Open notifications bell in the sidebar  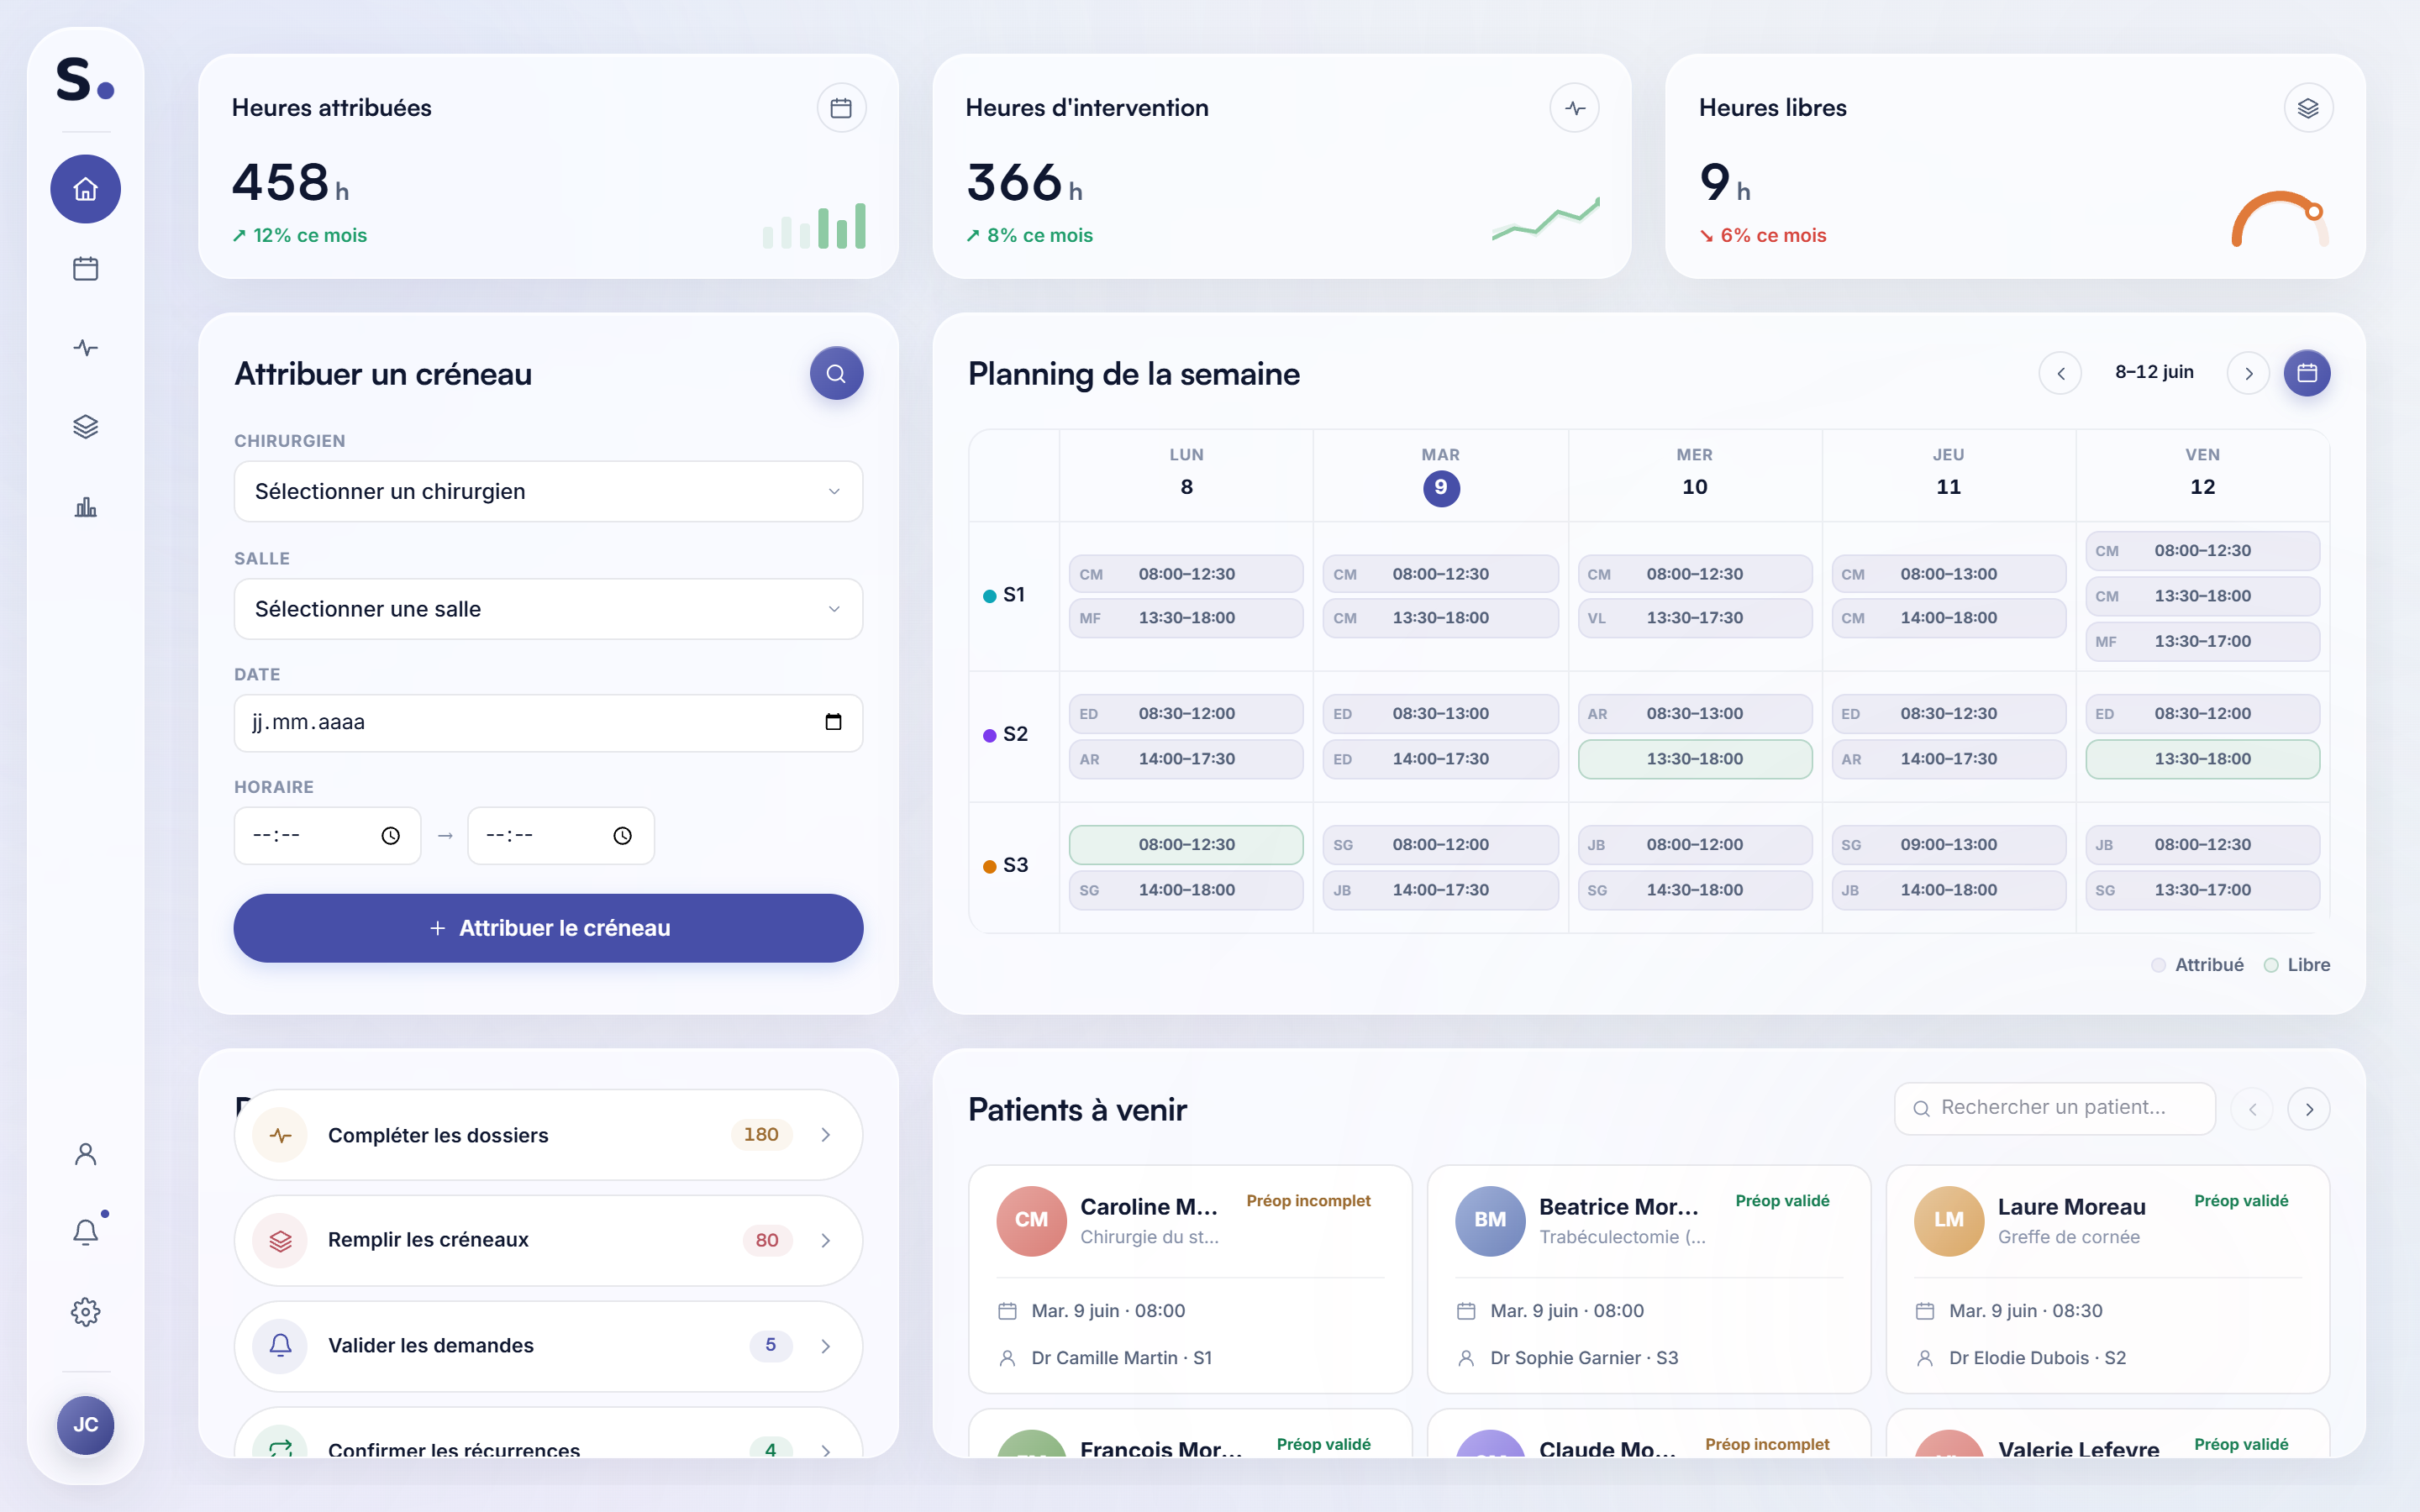[x=86, y=1232]
